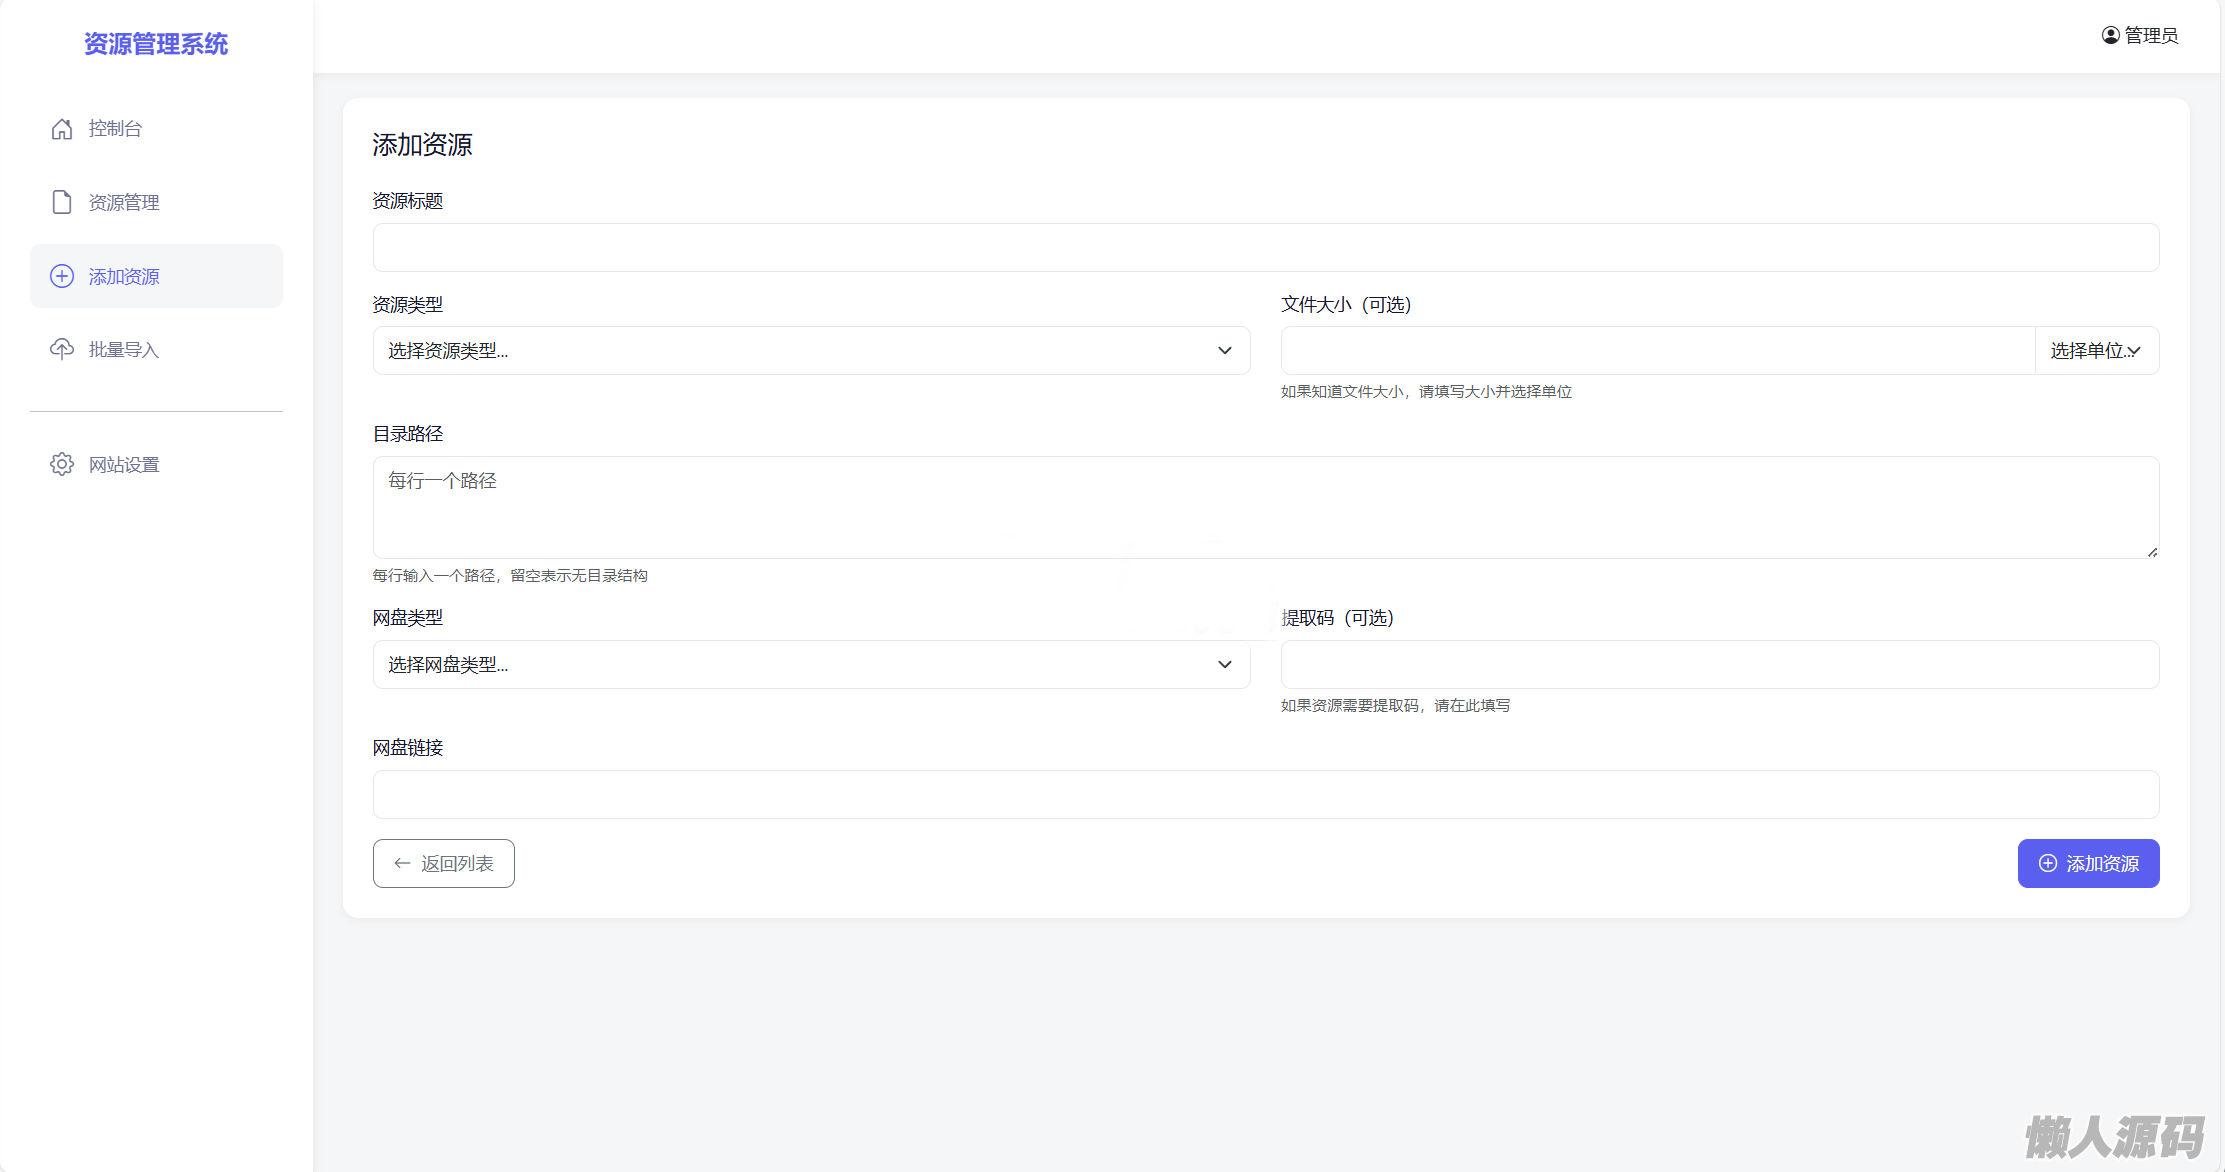Go to 资源管理 menu item
This screenshot has width=2225, height=1172.
pos(124,202)
